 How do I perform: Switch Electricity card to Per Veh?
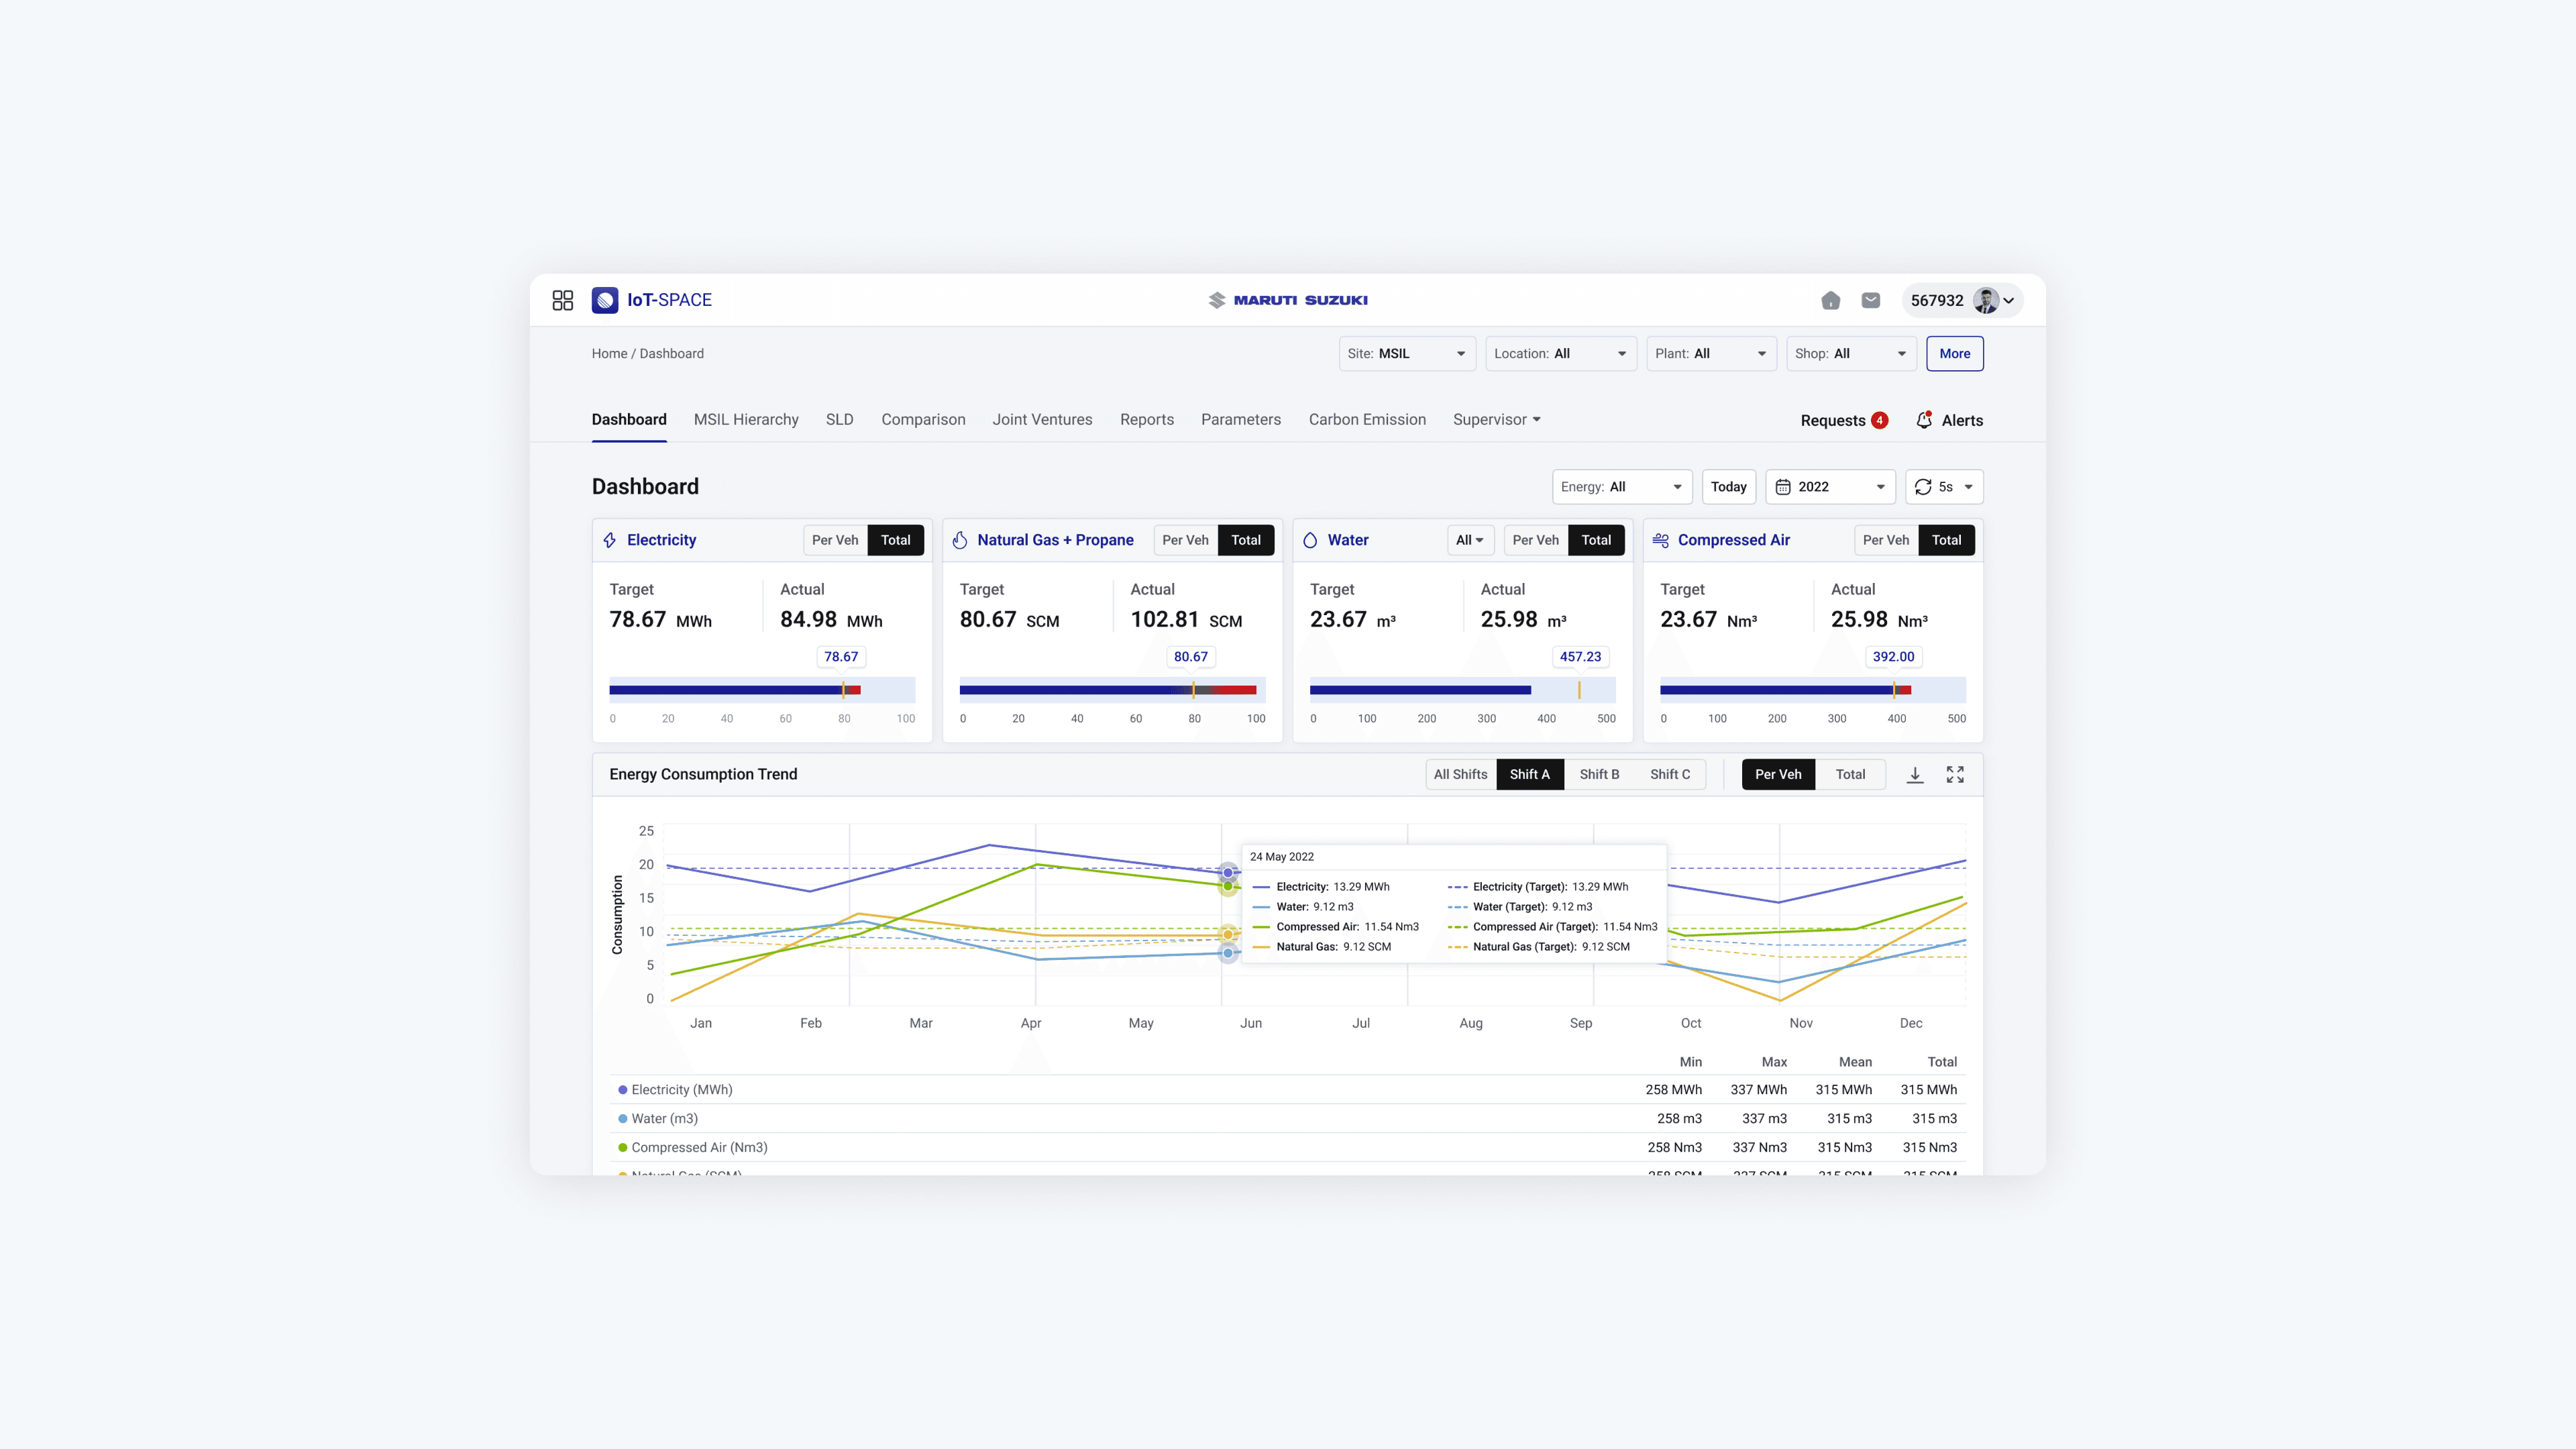coord(834,540)
